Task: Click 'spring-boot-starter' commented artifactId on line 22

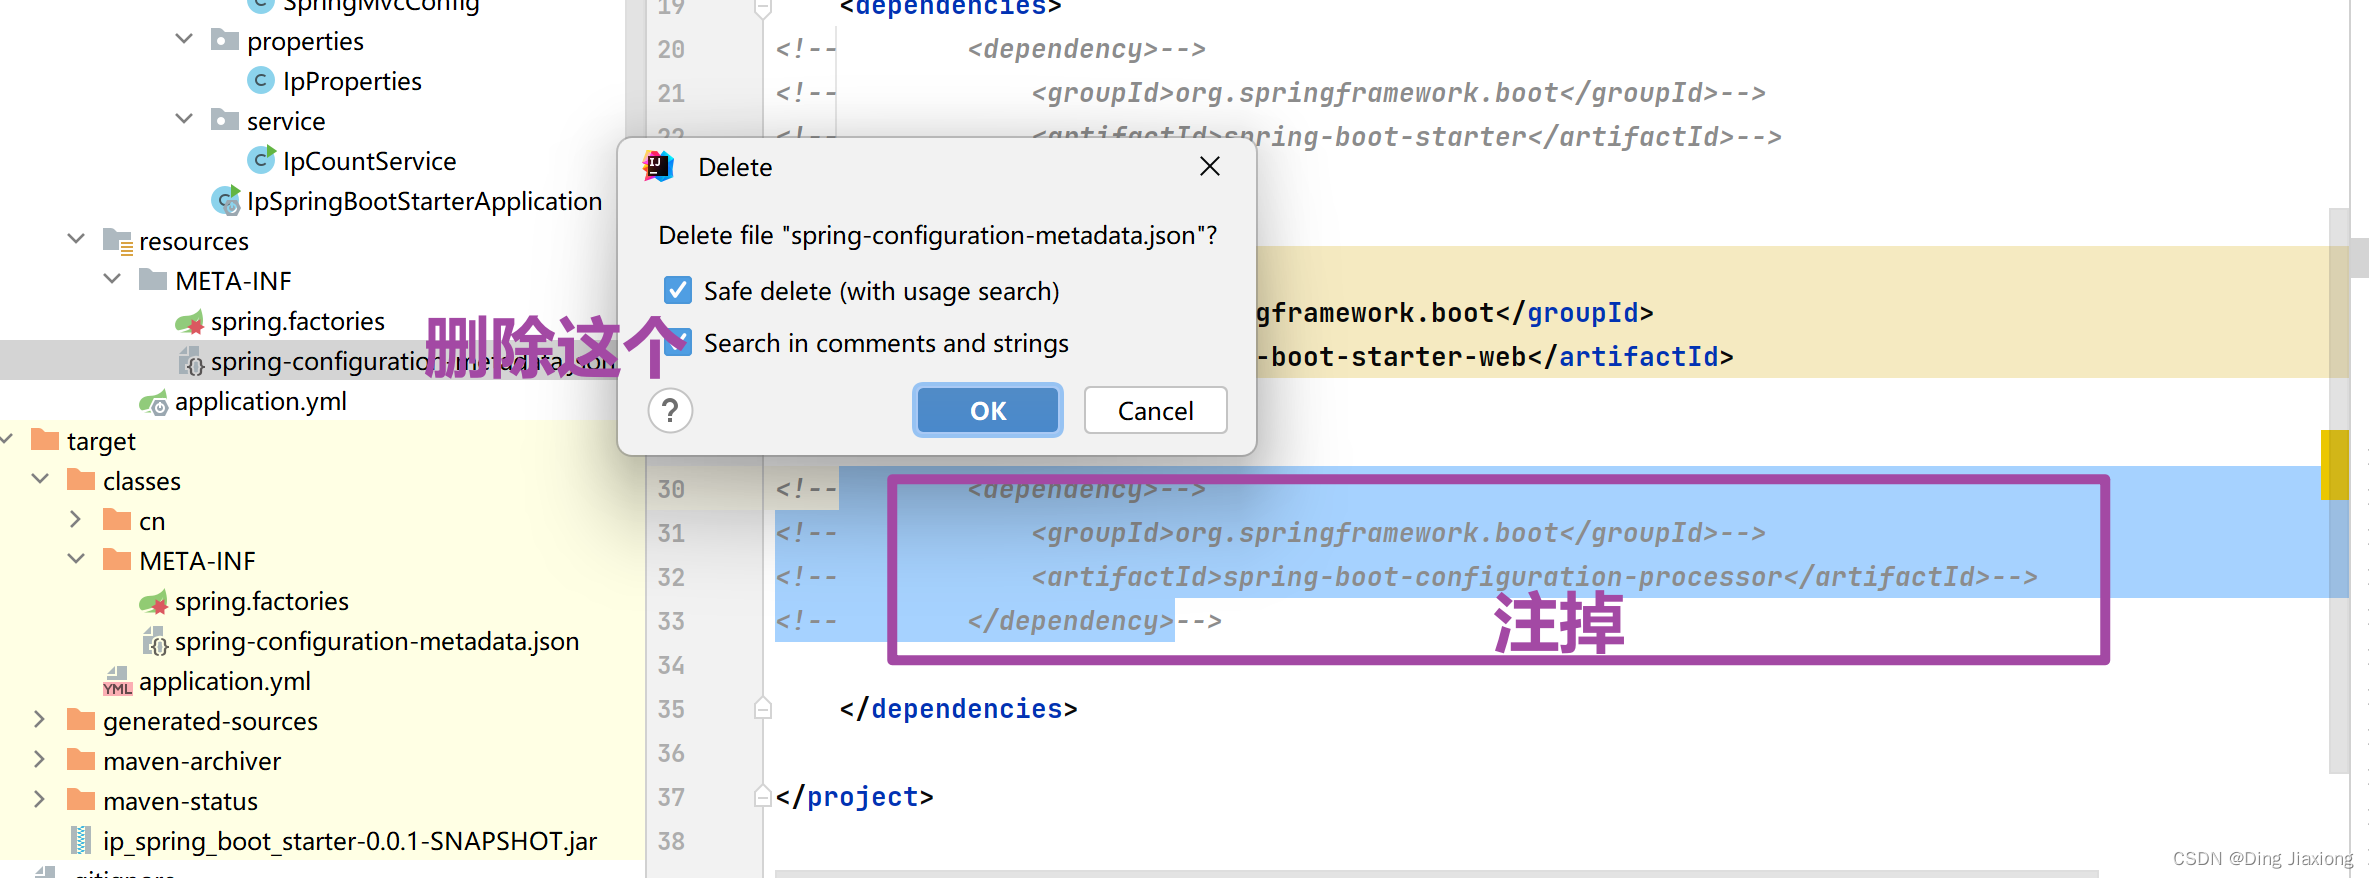Action: pos(1375,137)
